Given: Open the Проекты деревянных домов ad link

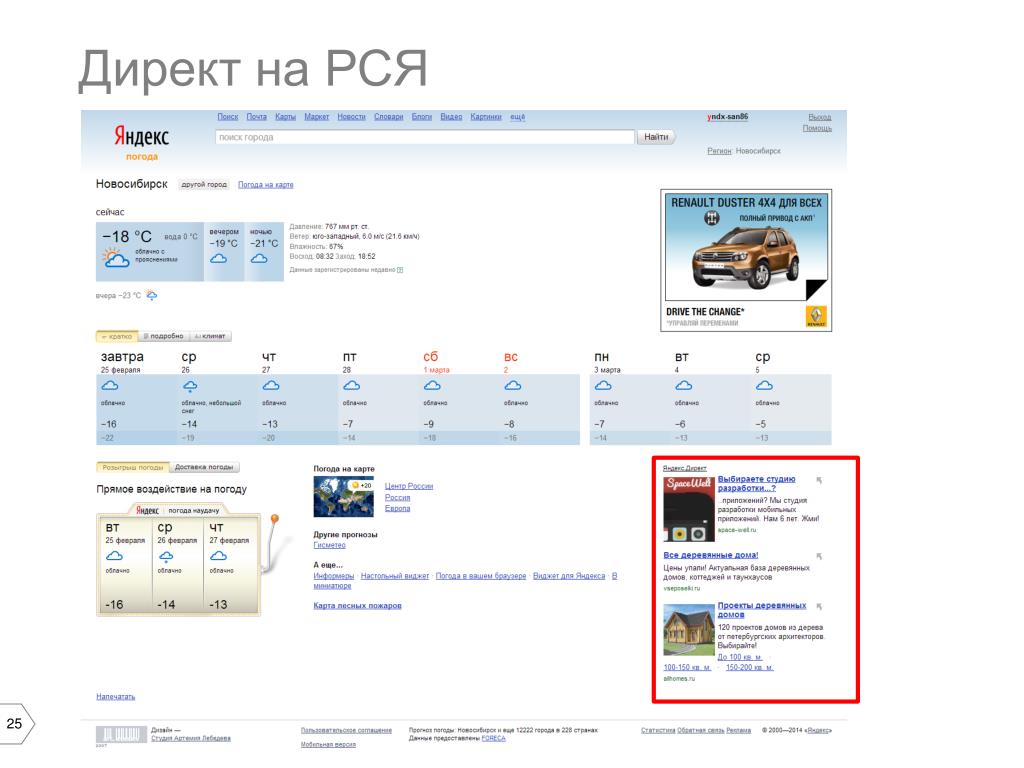Looking at the screenshot, I should coord(761,610).
